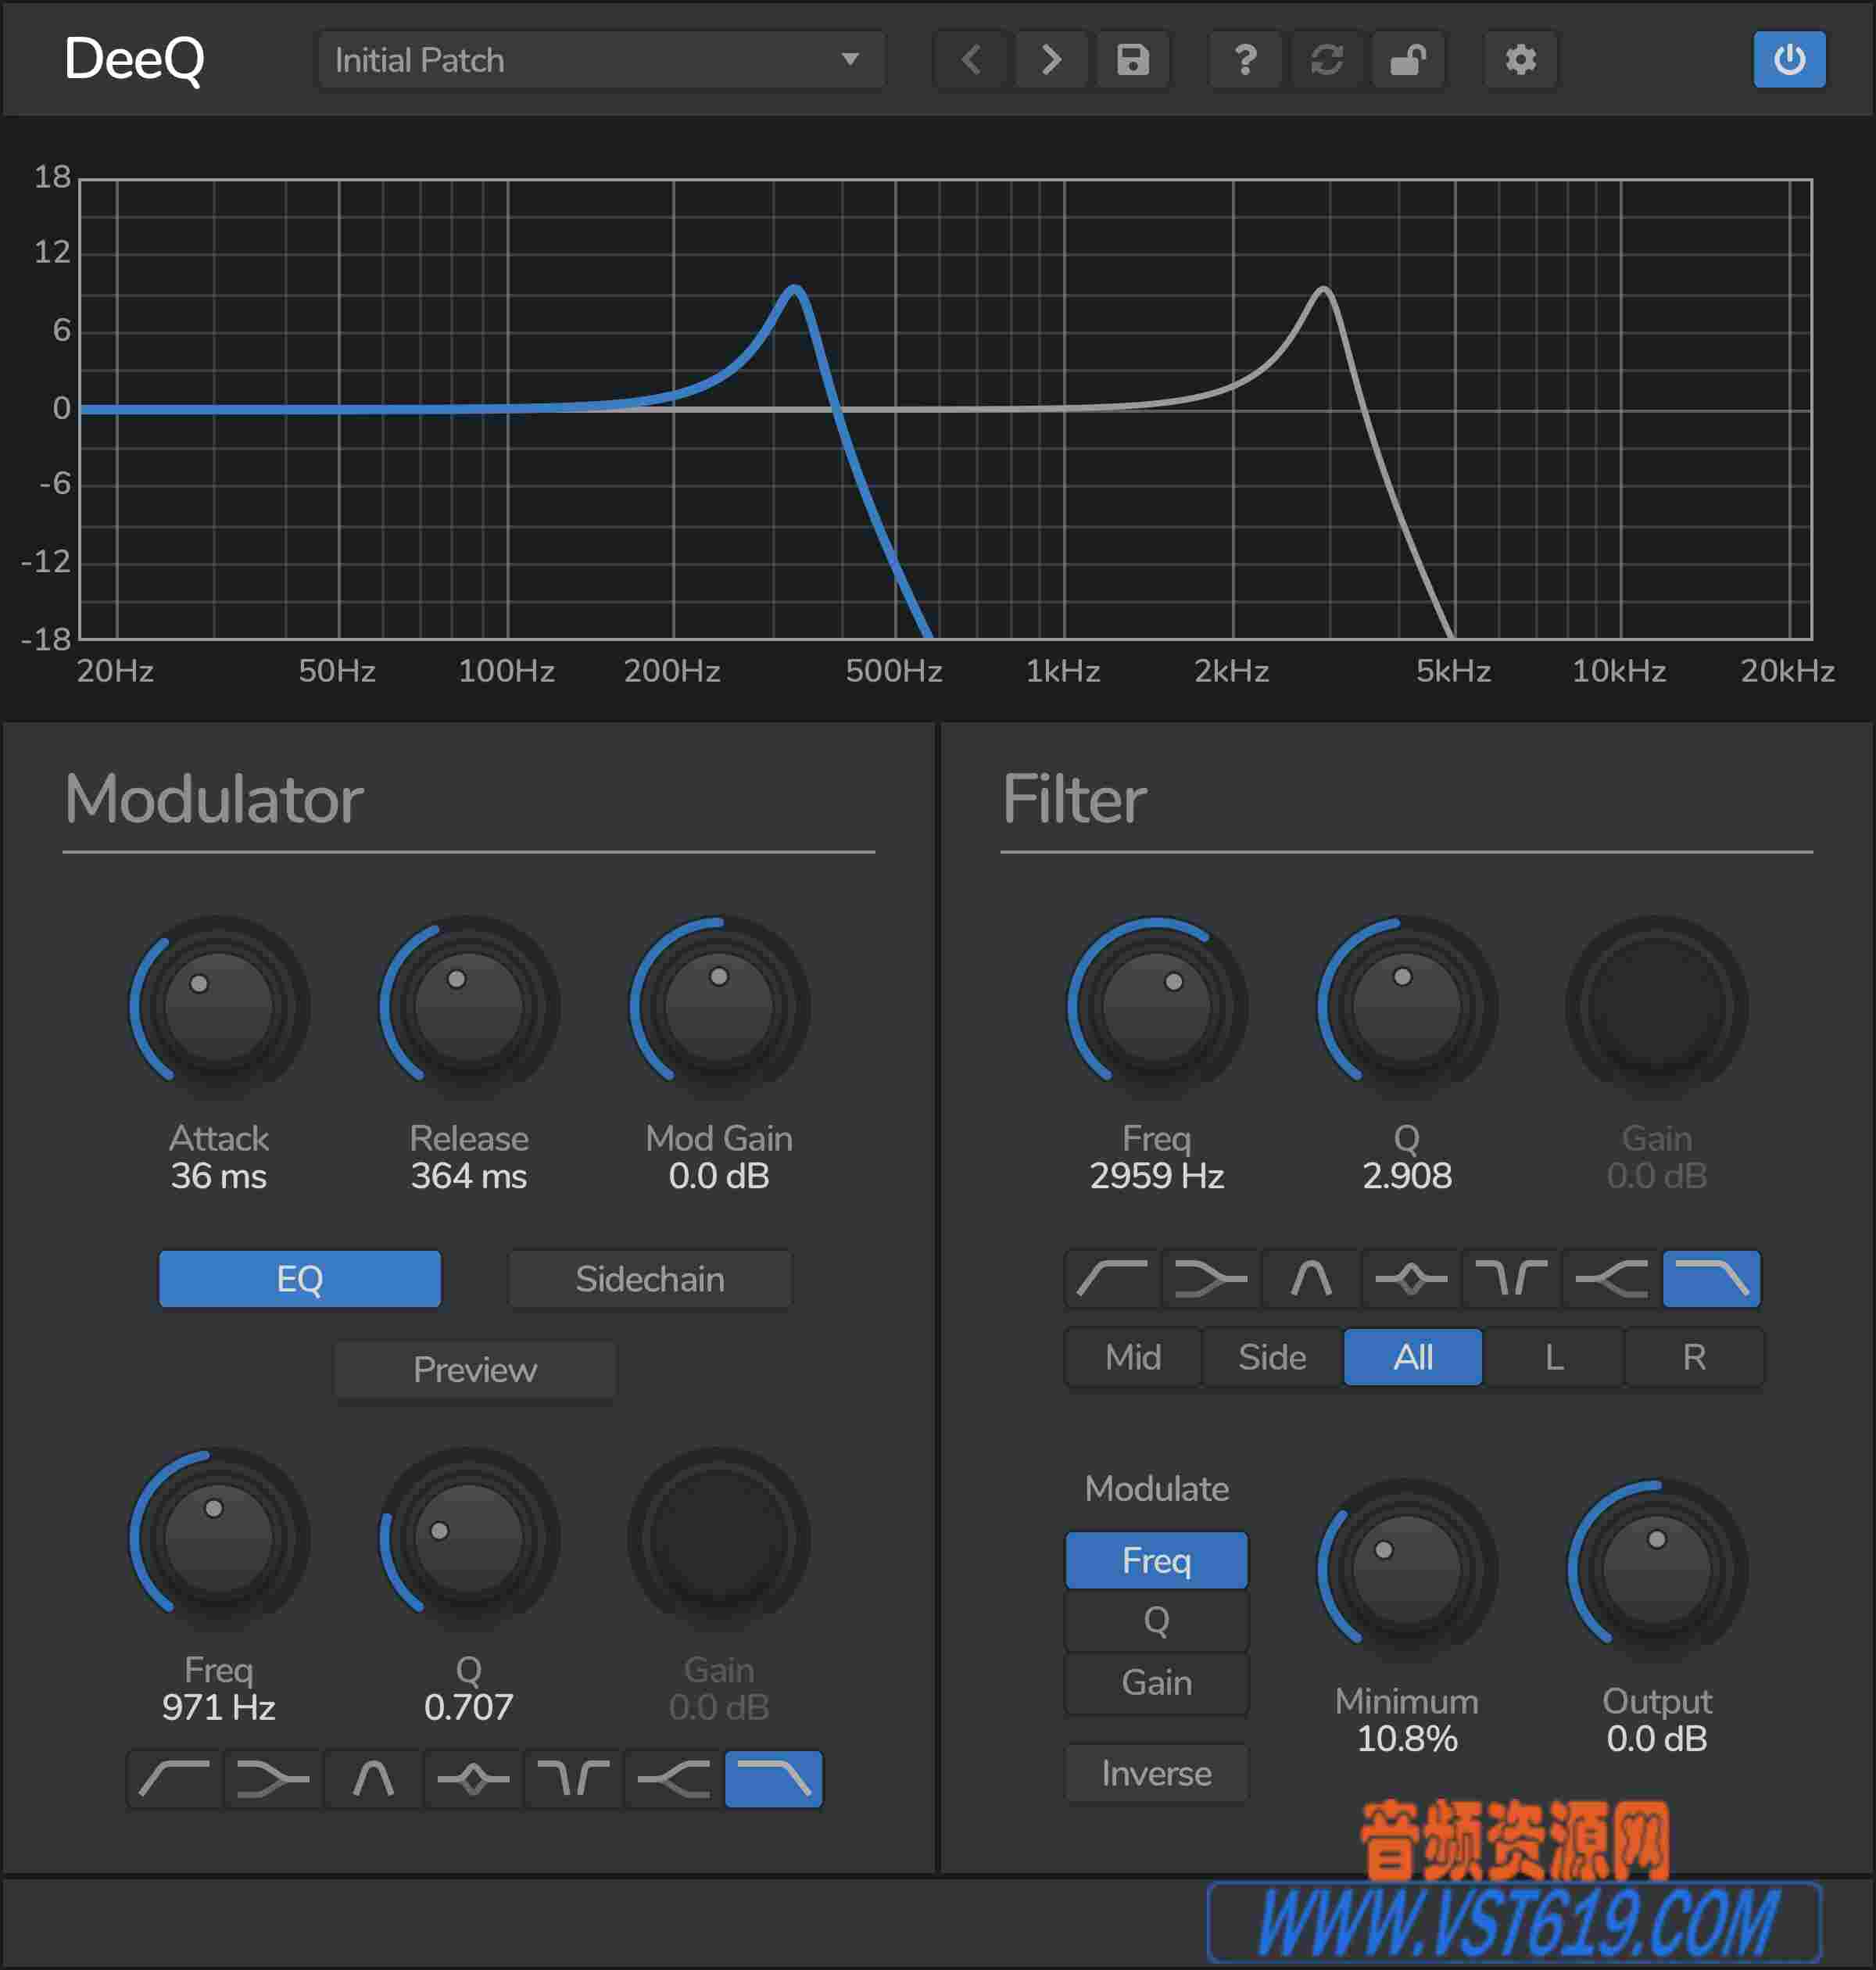
Task: Click the Release knob
Action: click(469, 1006)
